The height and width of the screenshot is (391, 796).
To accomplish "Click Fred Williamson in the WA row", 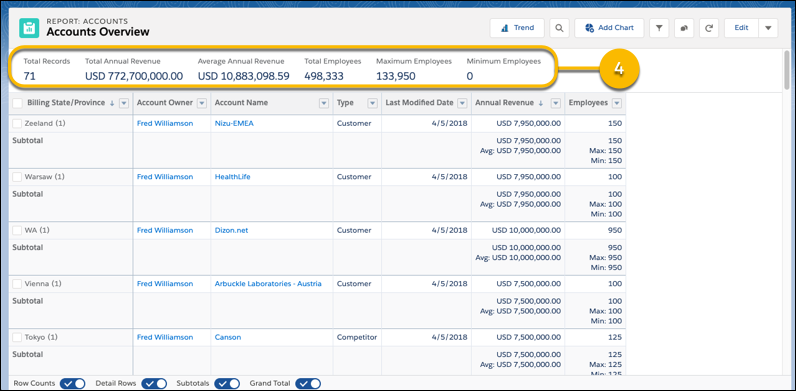I will tap(165, 230).
